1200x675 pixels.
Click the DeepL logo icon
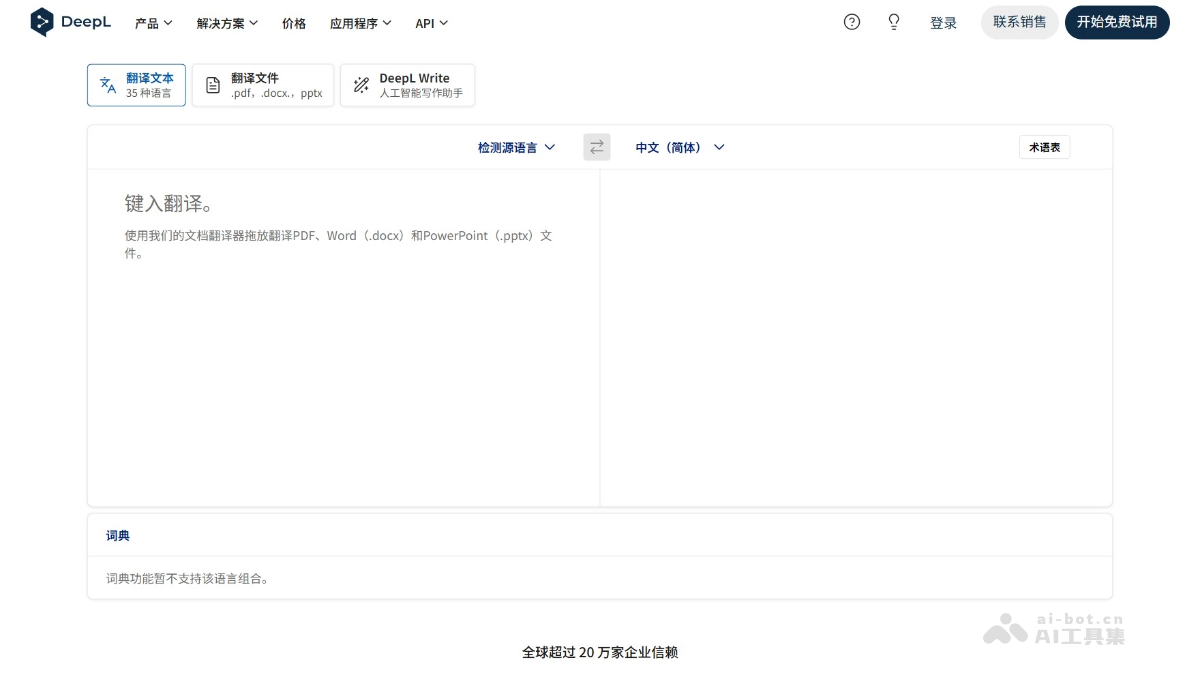(x=41, y=21)
